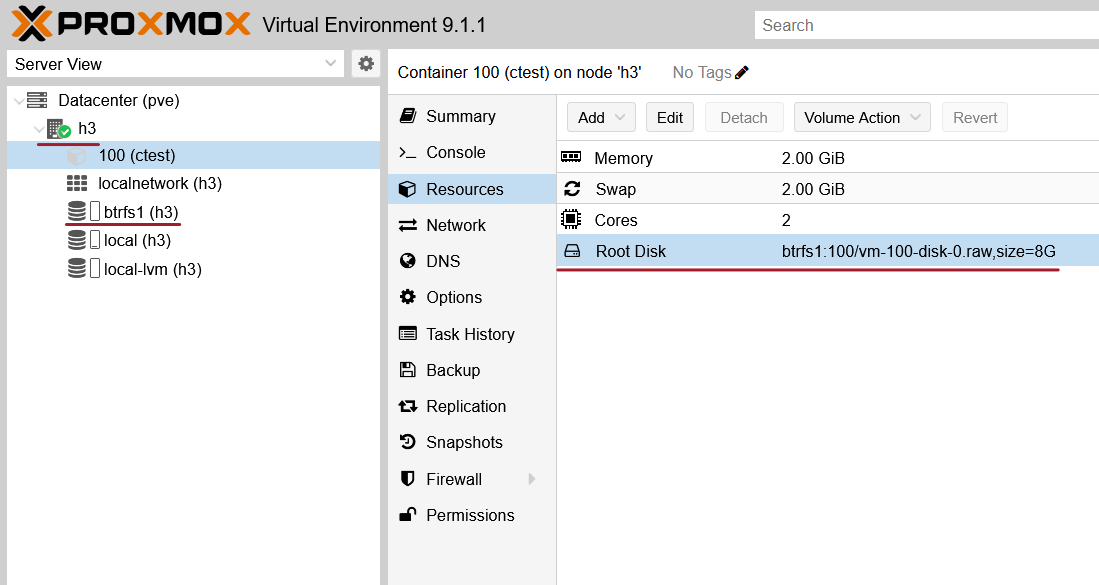Open the Summary tab
The width and height of the screenshot is (1099, 585).
(472, 116)
